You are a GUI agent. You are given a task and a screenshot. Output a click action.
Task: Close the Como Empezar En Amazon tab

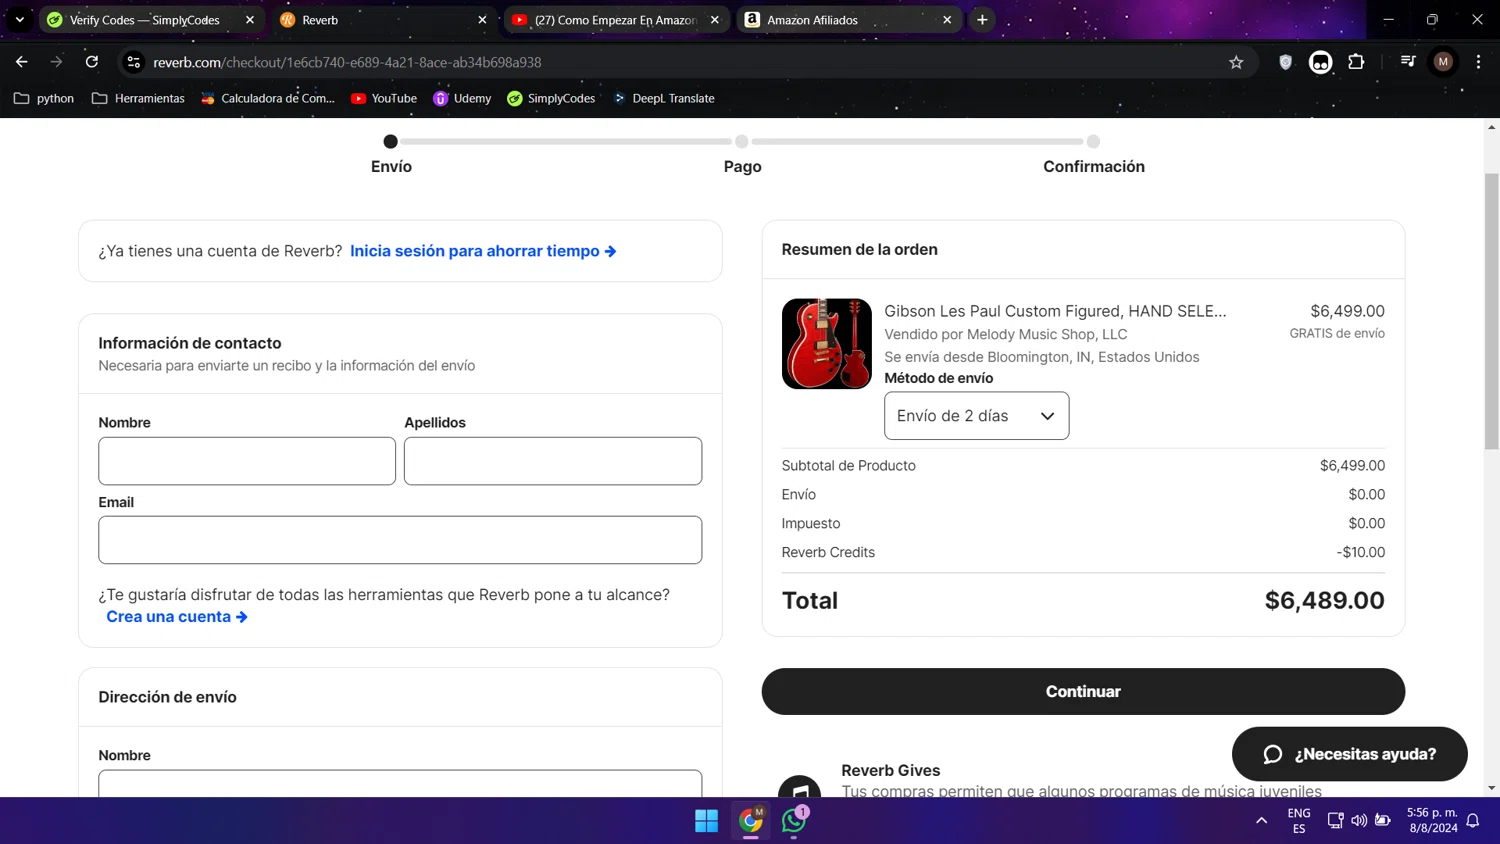tap(715, 20)
